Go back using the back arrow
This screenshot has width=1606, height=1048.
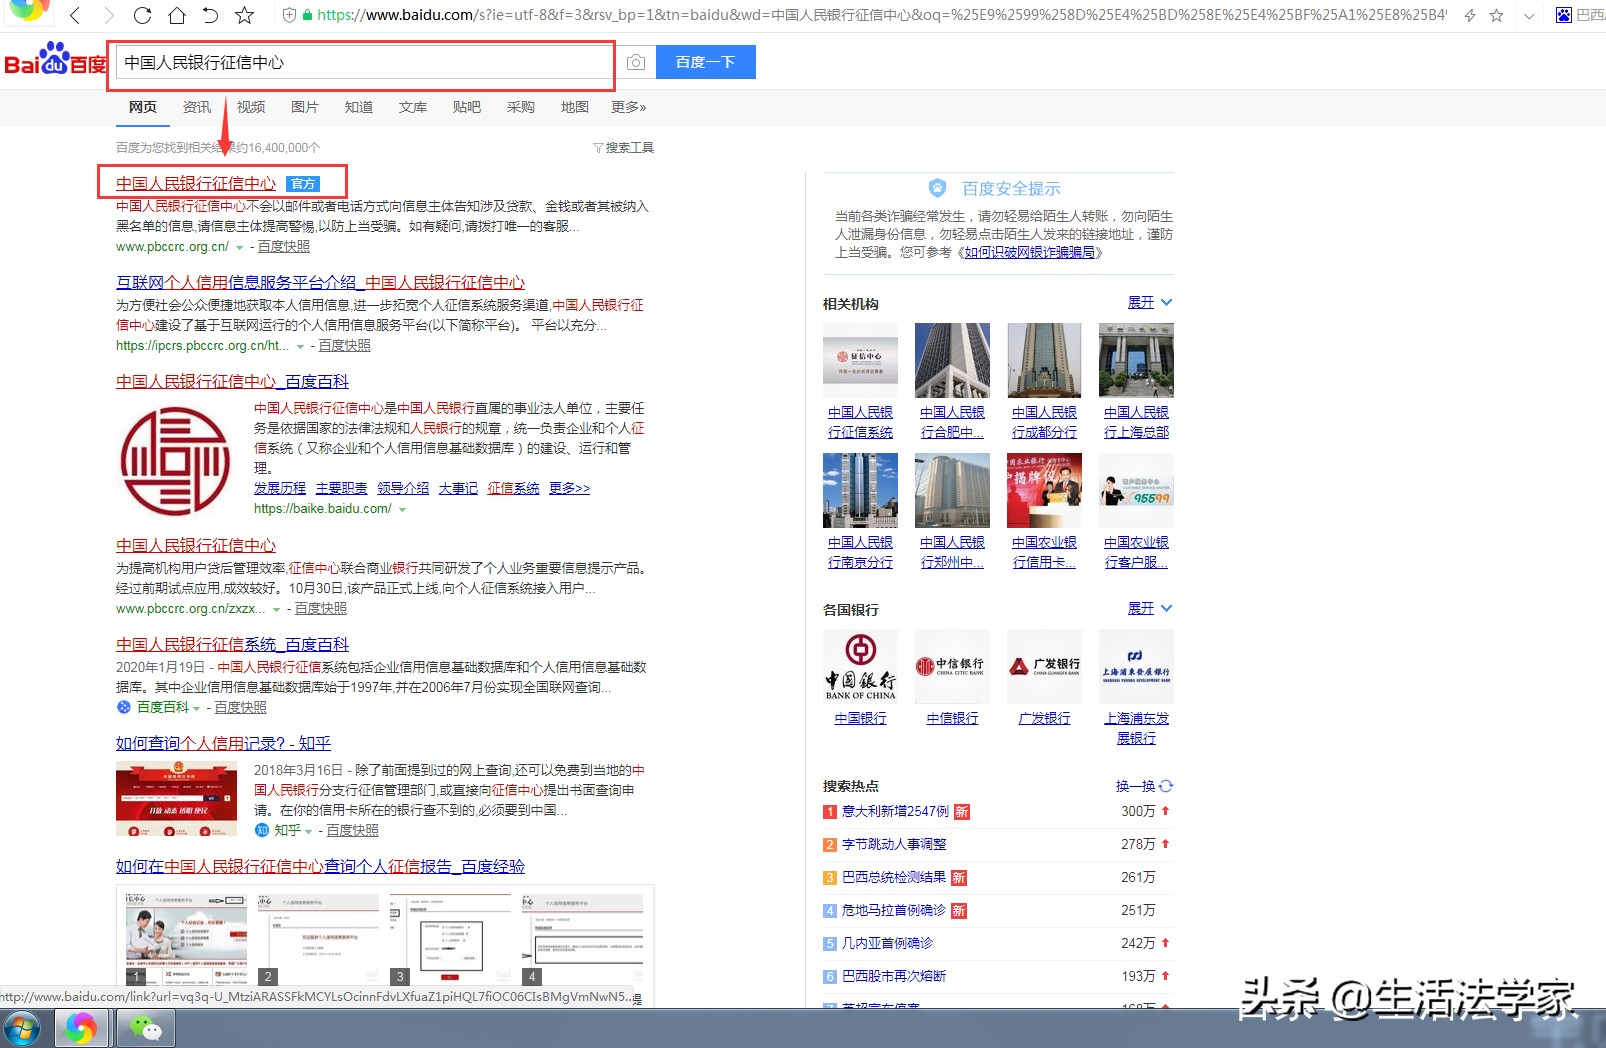tap(75, 16)
